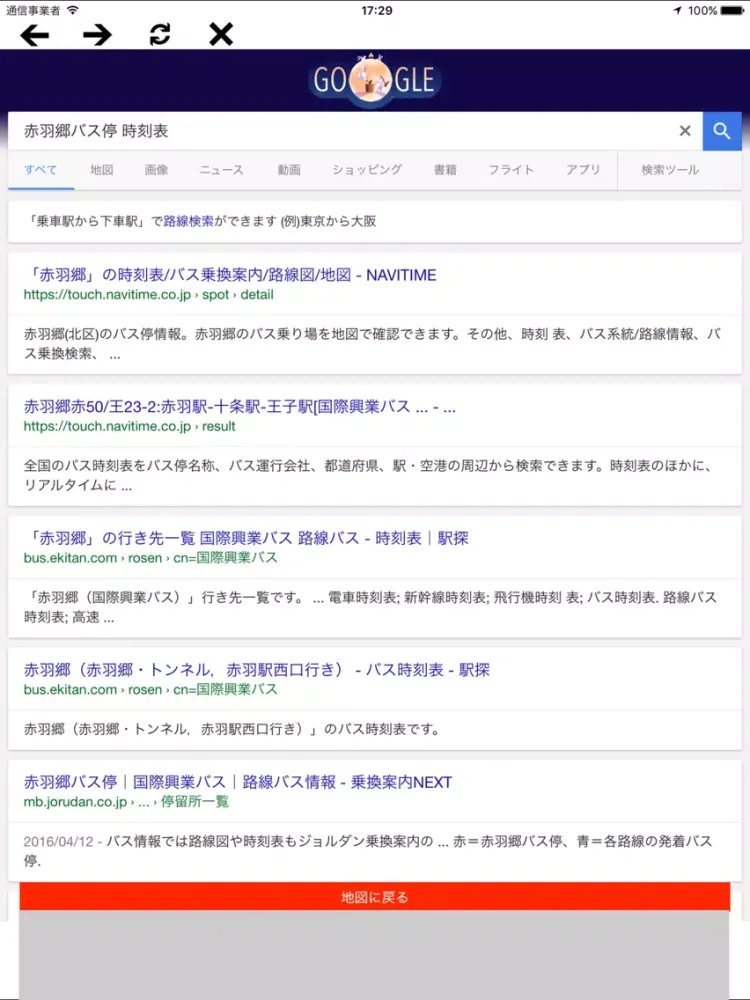Open the ニュース results tab

click(221, 170)
